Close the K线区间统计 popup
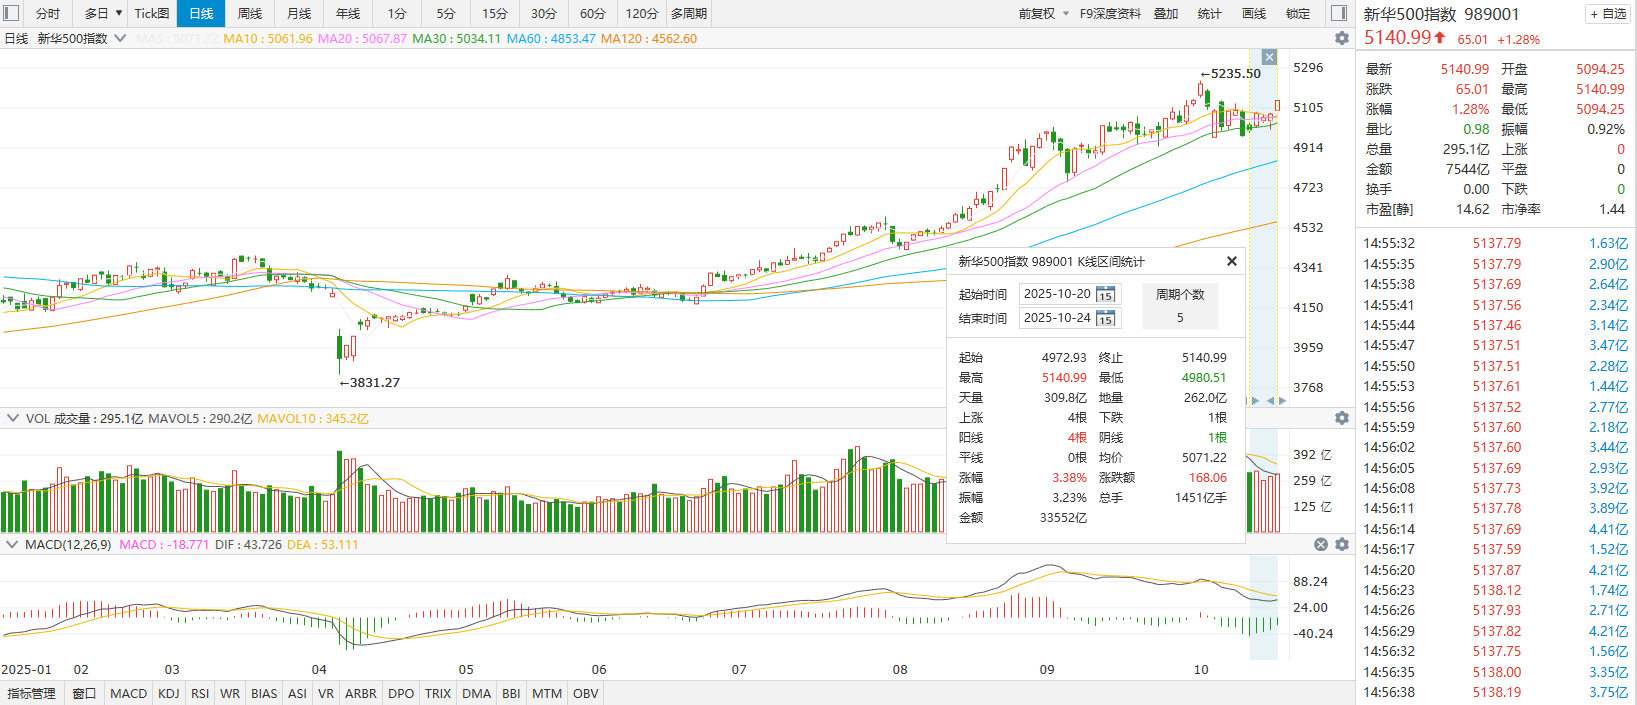This screenshot has width=1637, height=705. [x=1232, y=261]
